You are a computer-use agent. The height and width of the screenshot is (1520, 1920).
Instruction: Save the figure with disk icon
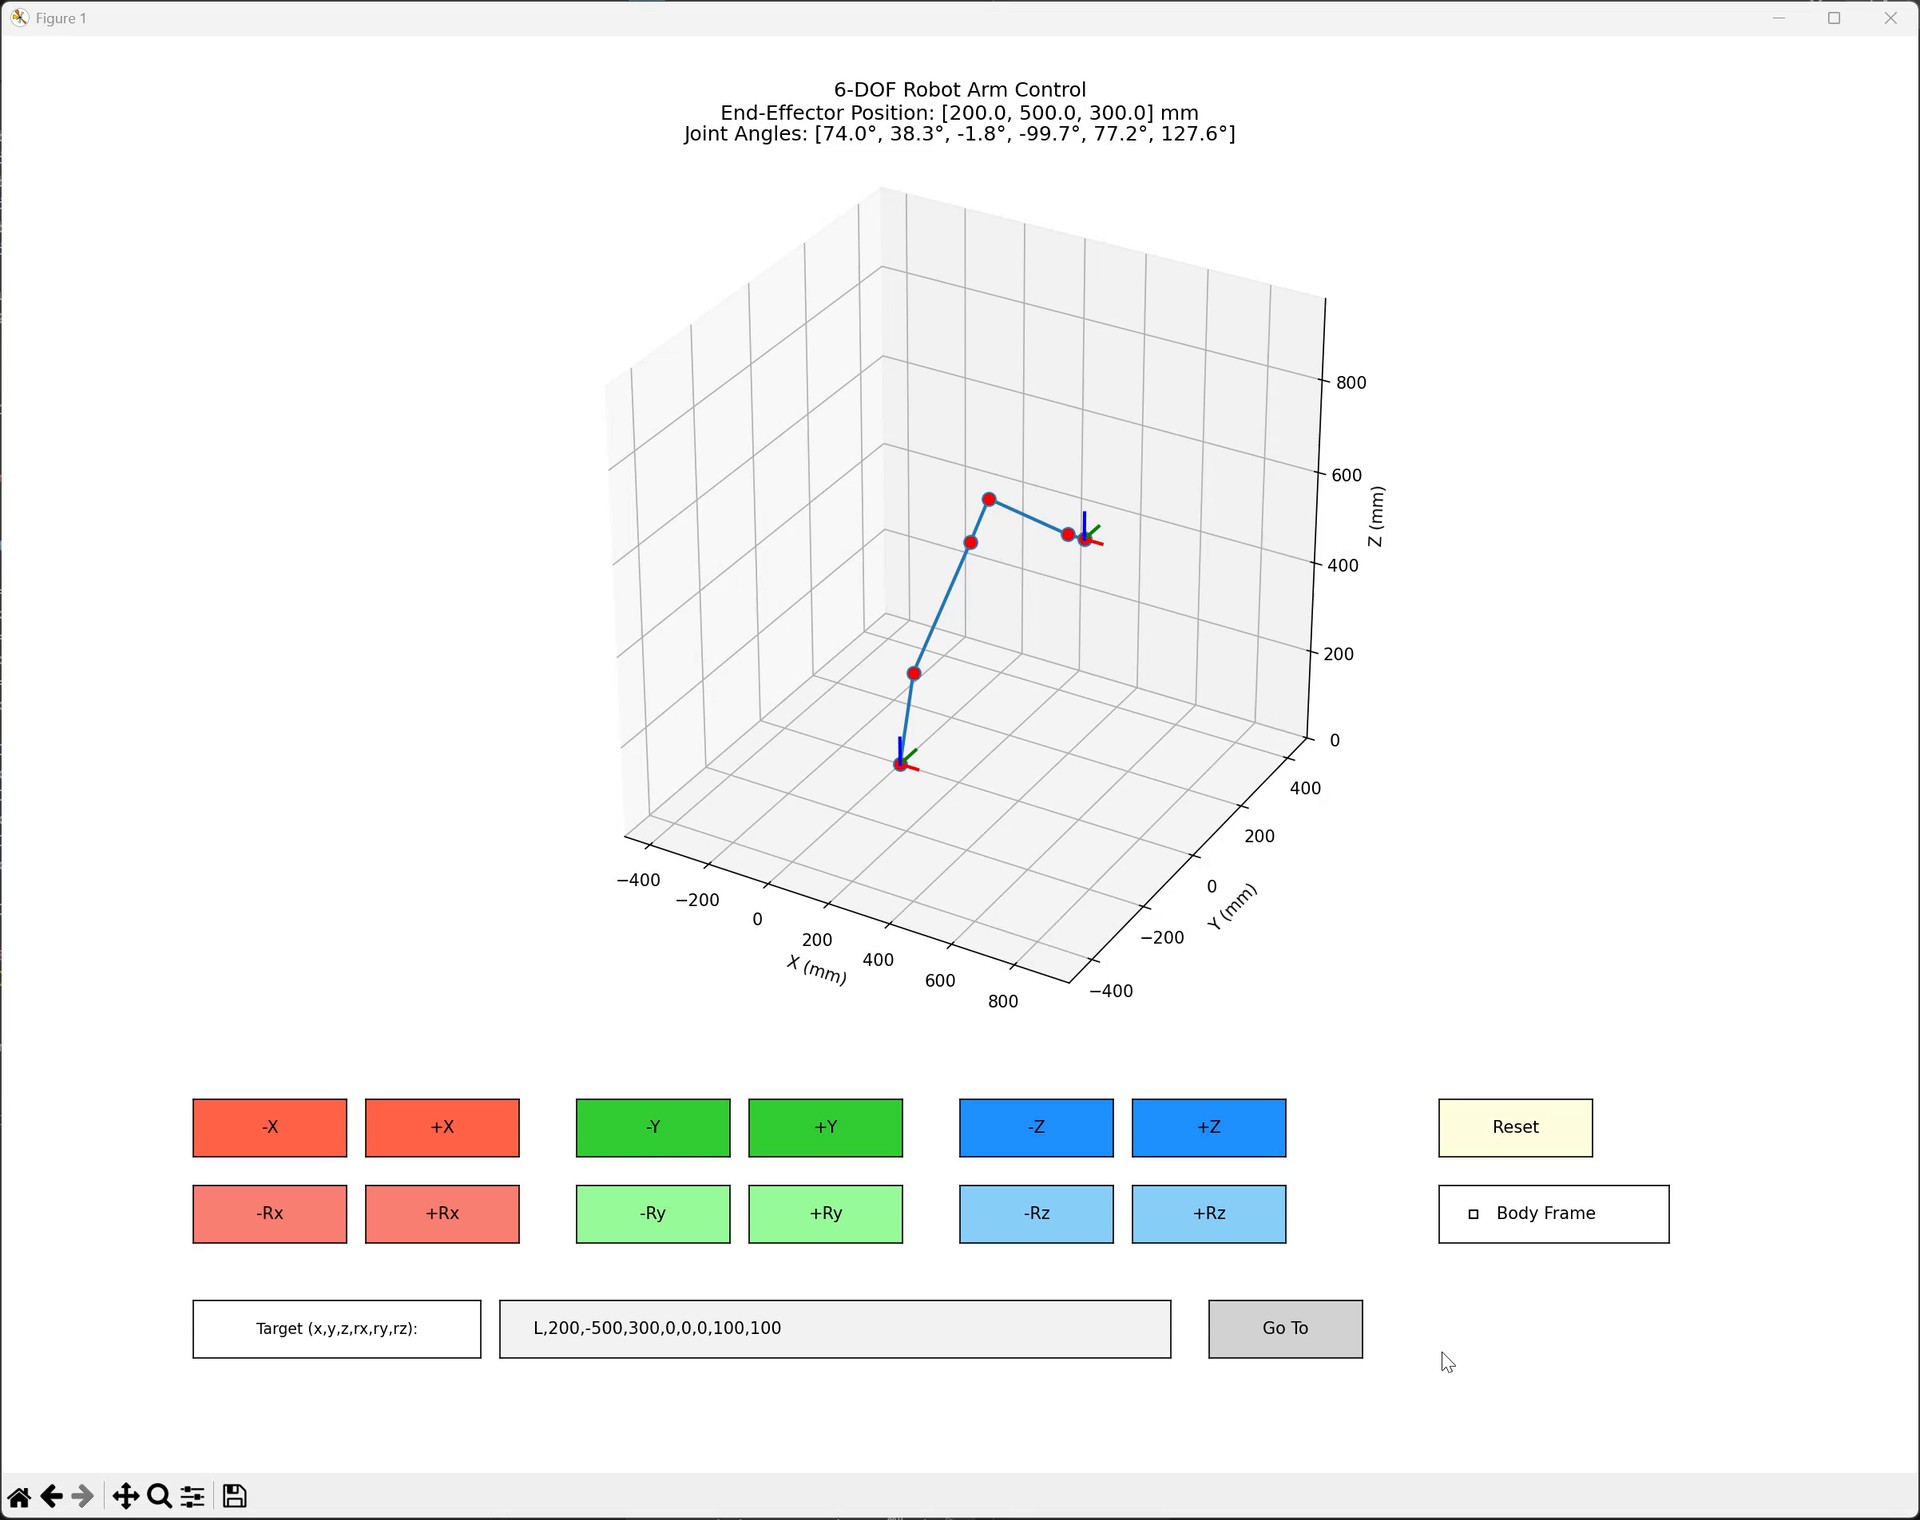point(235,1496)
